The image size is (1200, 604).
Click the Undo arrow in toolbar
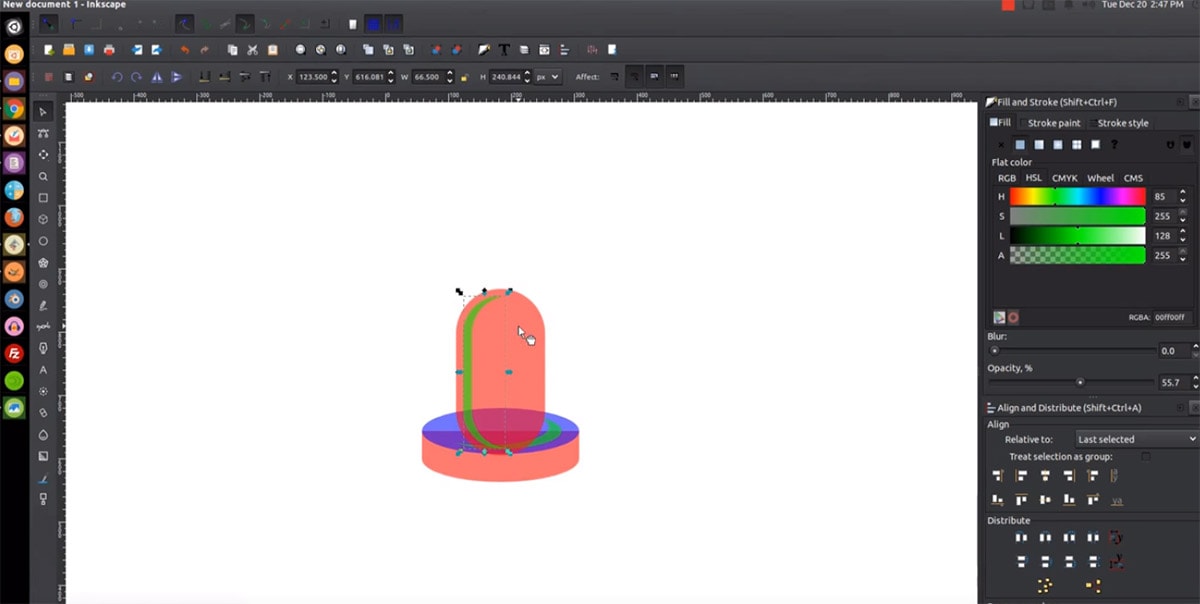(x=184, y=50)
